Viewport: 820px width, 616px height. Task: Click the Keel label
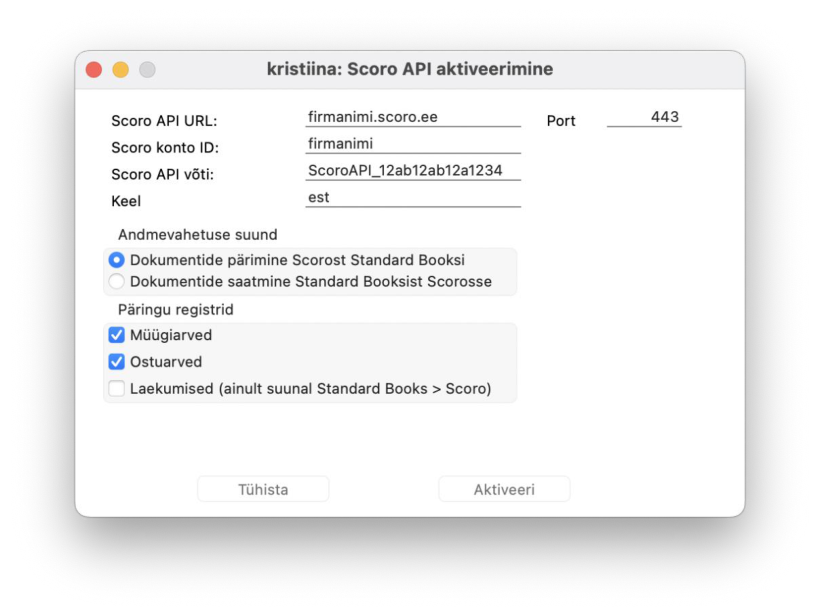tap(126, 201)
